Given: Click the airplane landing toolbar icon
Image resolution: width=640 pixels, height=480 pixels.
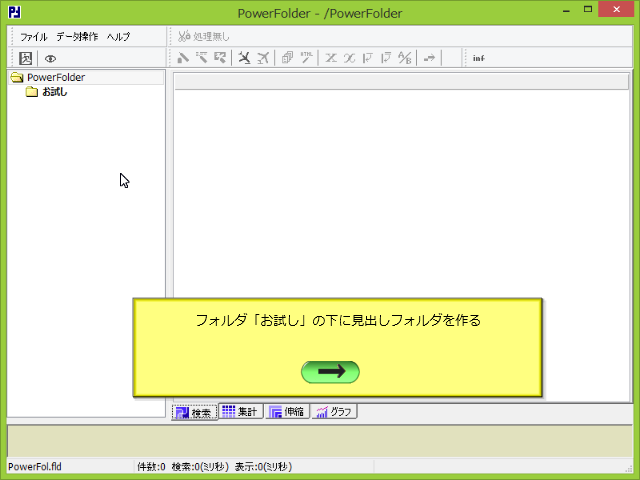Looking at the screenshot, I should pos(244,58).
